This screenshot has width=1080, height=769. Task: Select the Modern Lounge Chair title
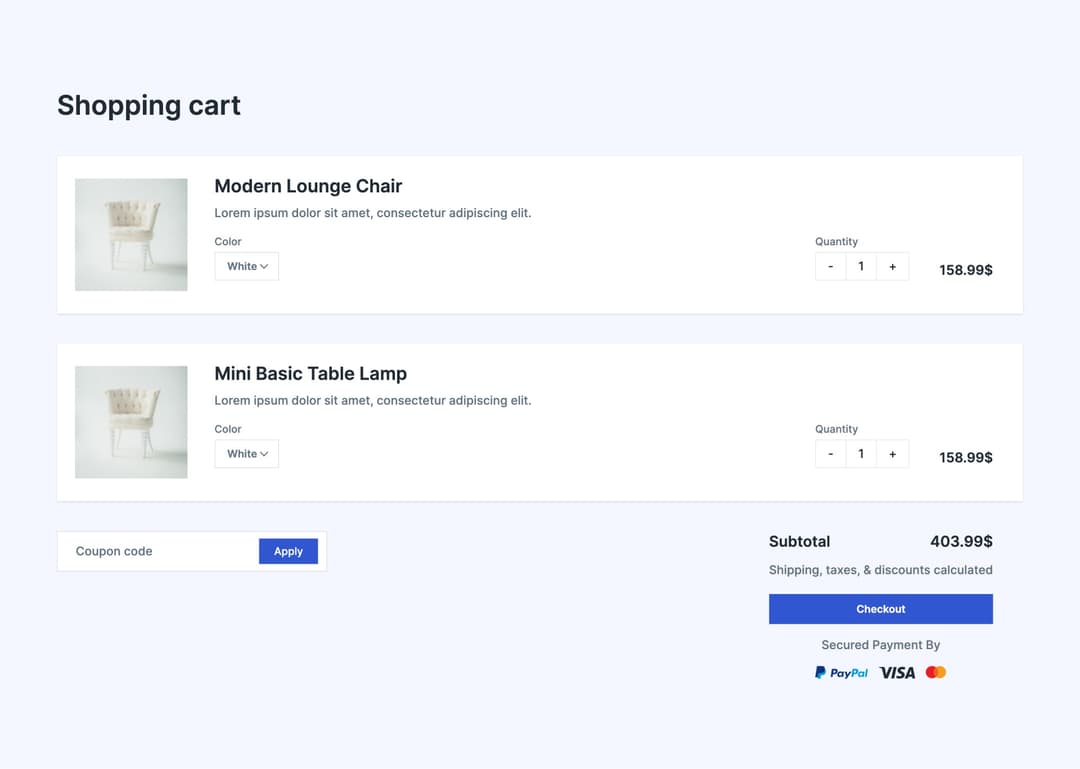[308, 186]
